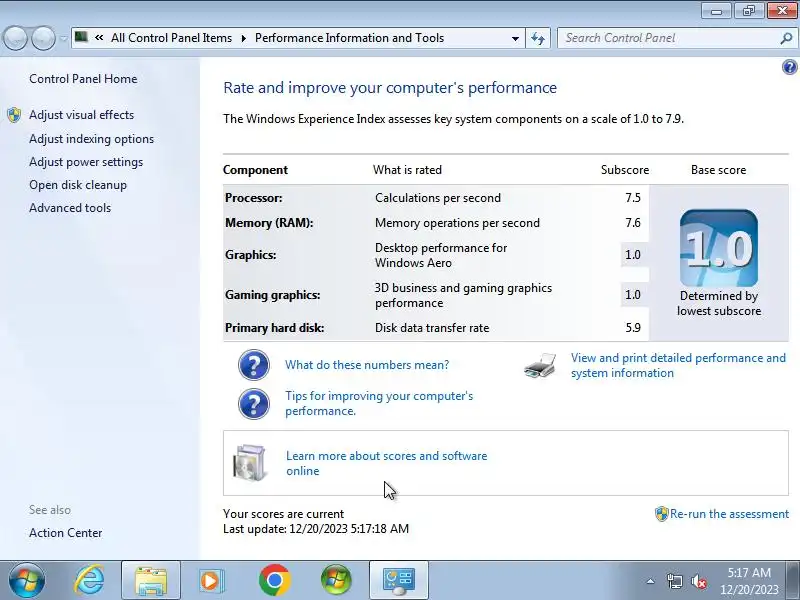The width and height of the screenshot is (800, 600).
Task: Select the Graphics subscore 1.0 cell
Action: 634,255
